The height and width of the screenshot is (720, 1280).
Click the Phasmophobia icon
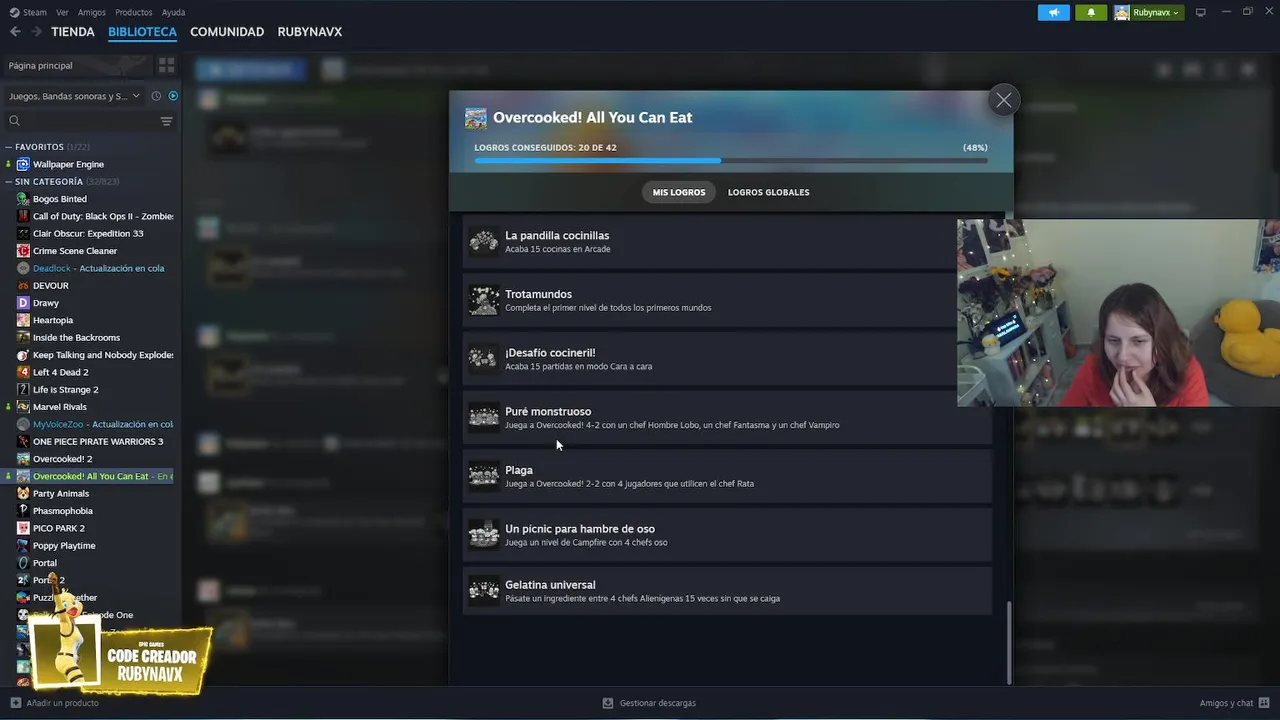23,511
